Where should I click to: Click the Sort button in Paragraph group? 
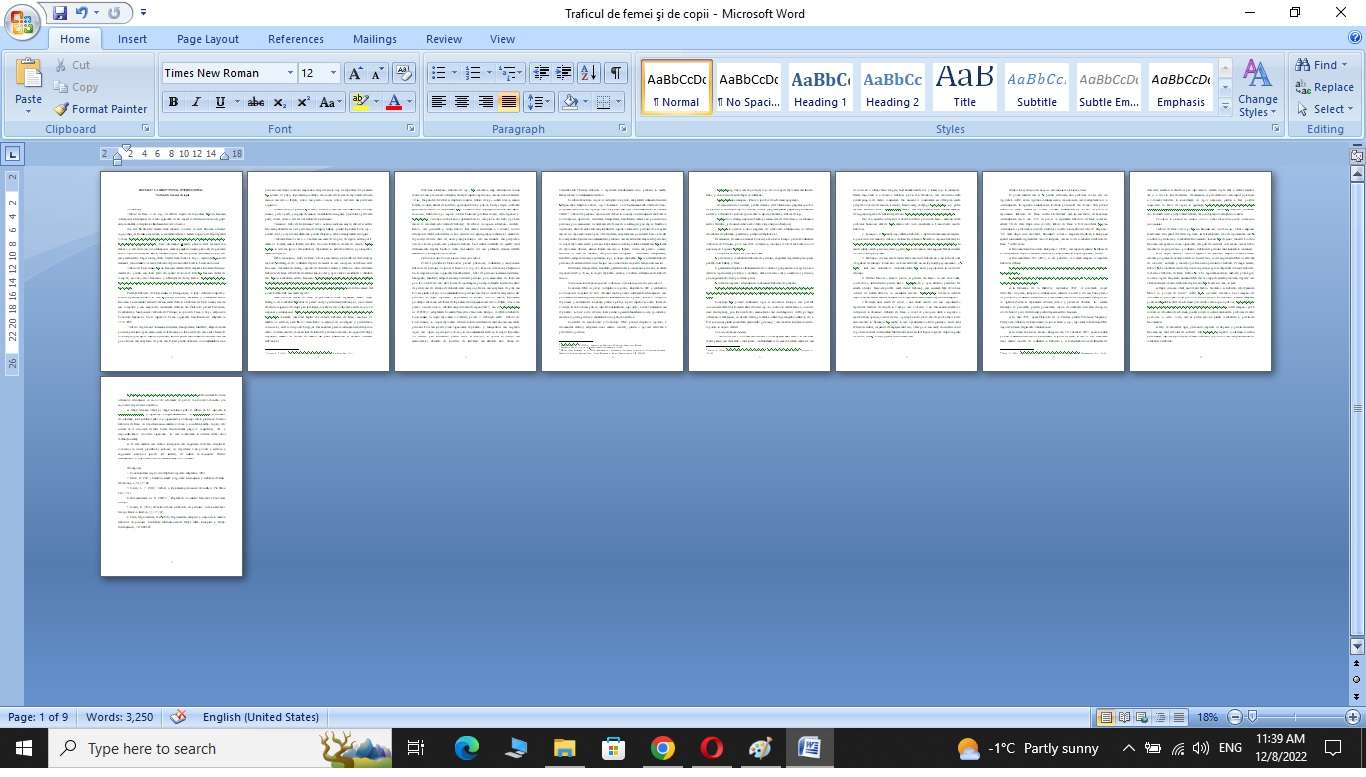(x=589, y=73)
